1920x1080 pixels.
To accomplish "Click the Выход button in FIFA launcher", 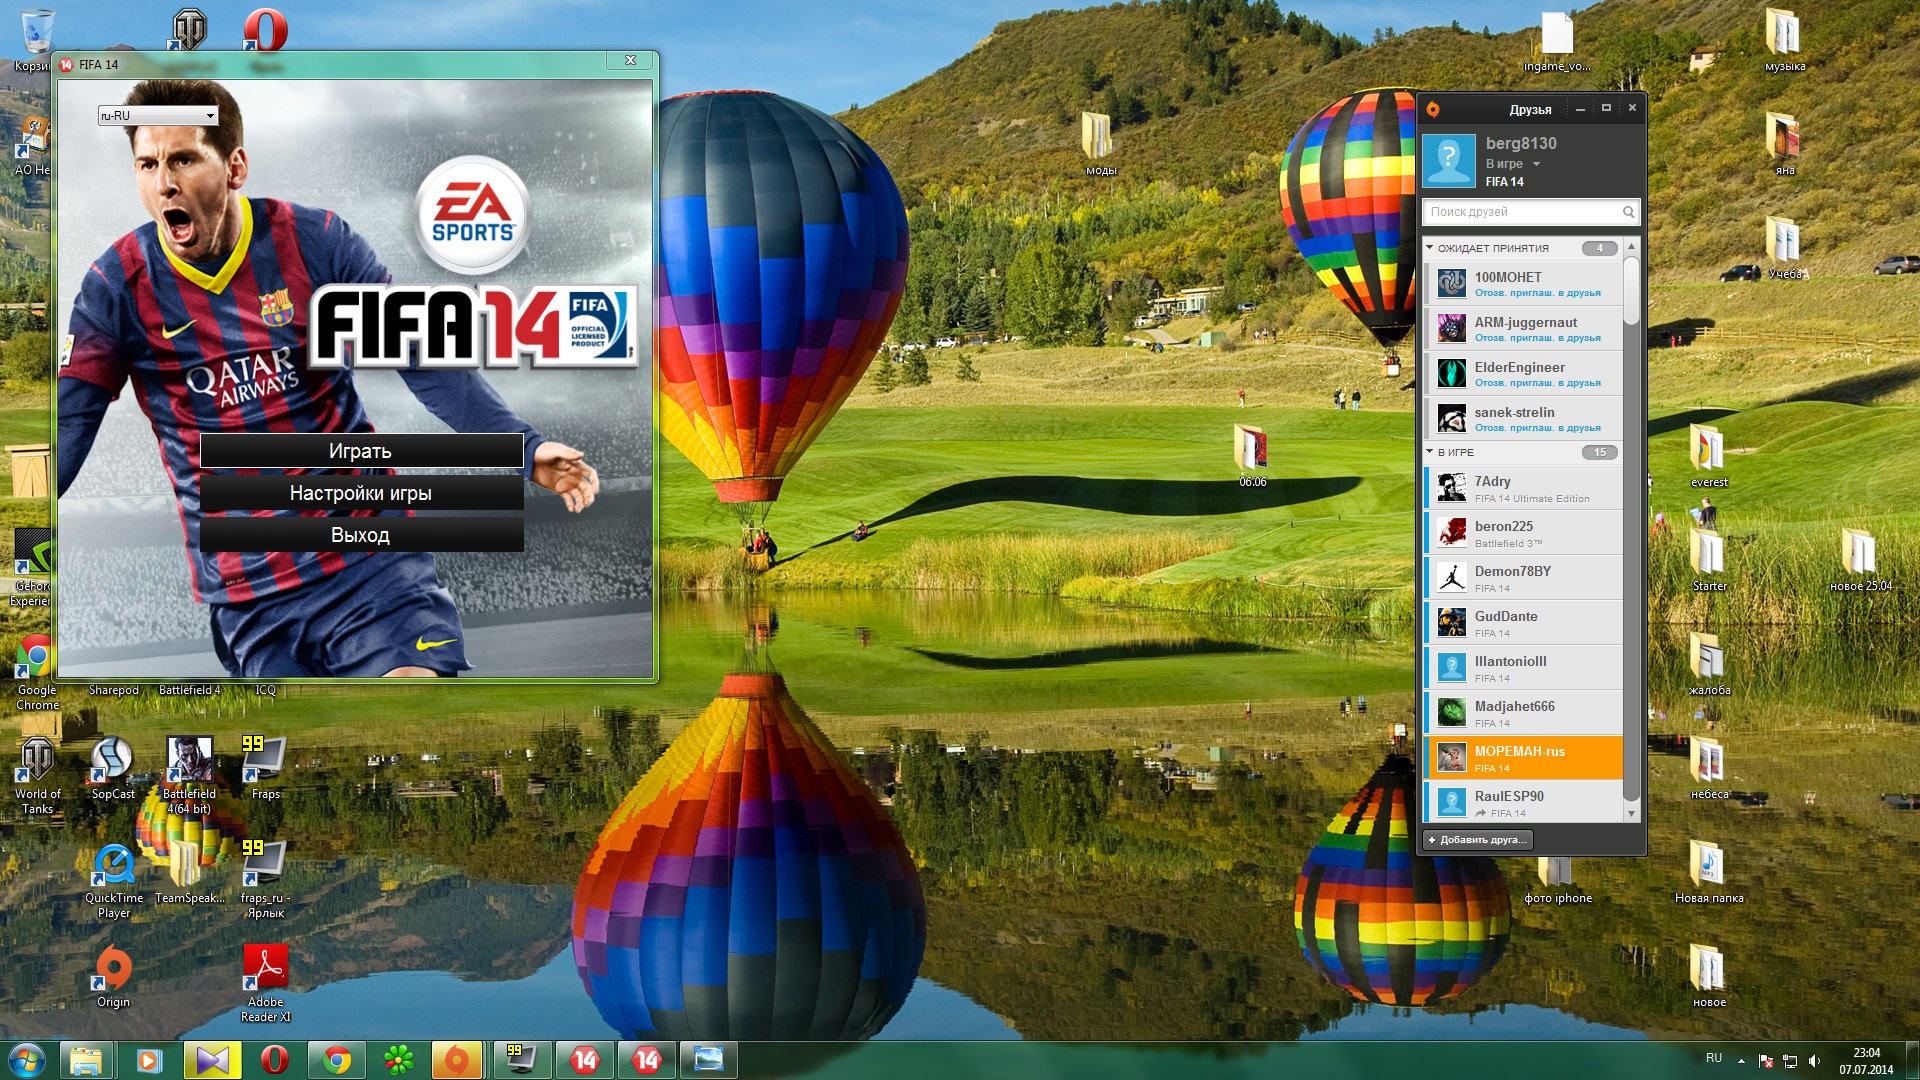I will (x=361, y=535).
